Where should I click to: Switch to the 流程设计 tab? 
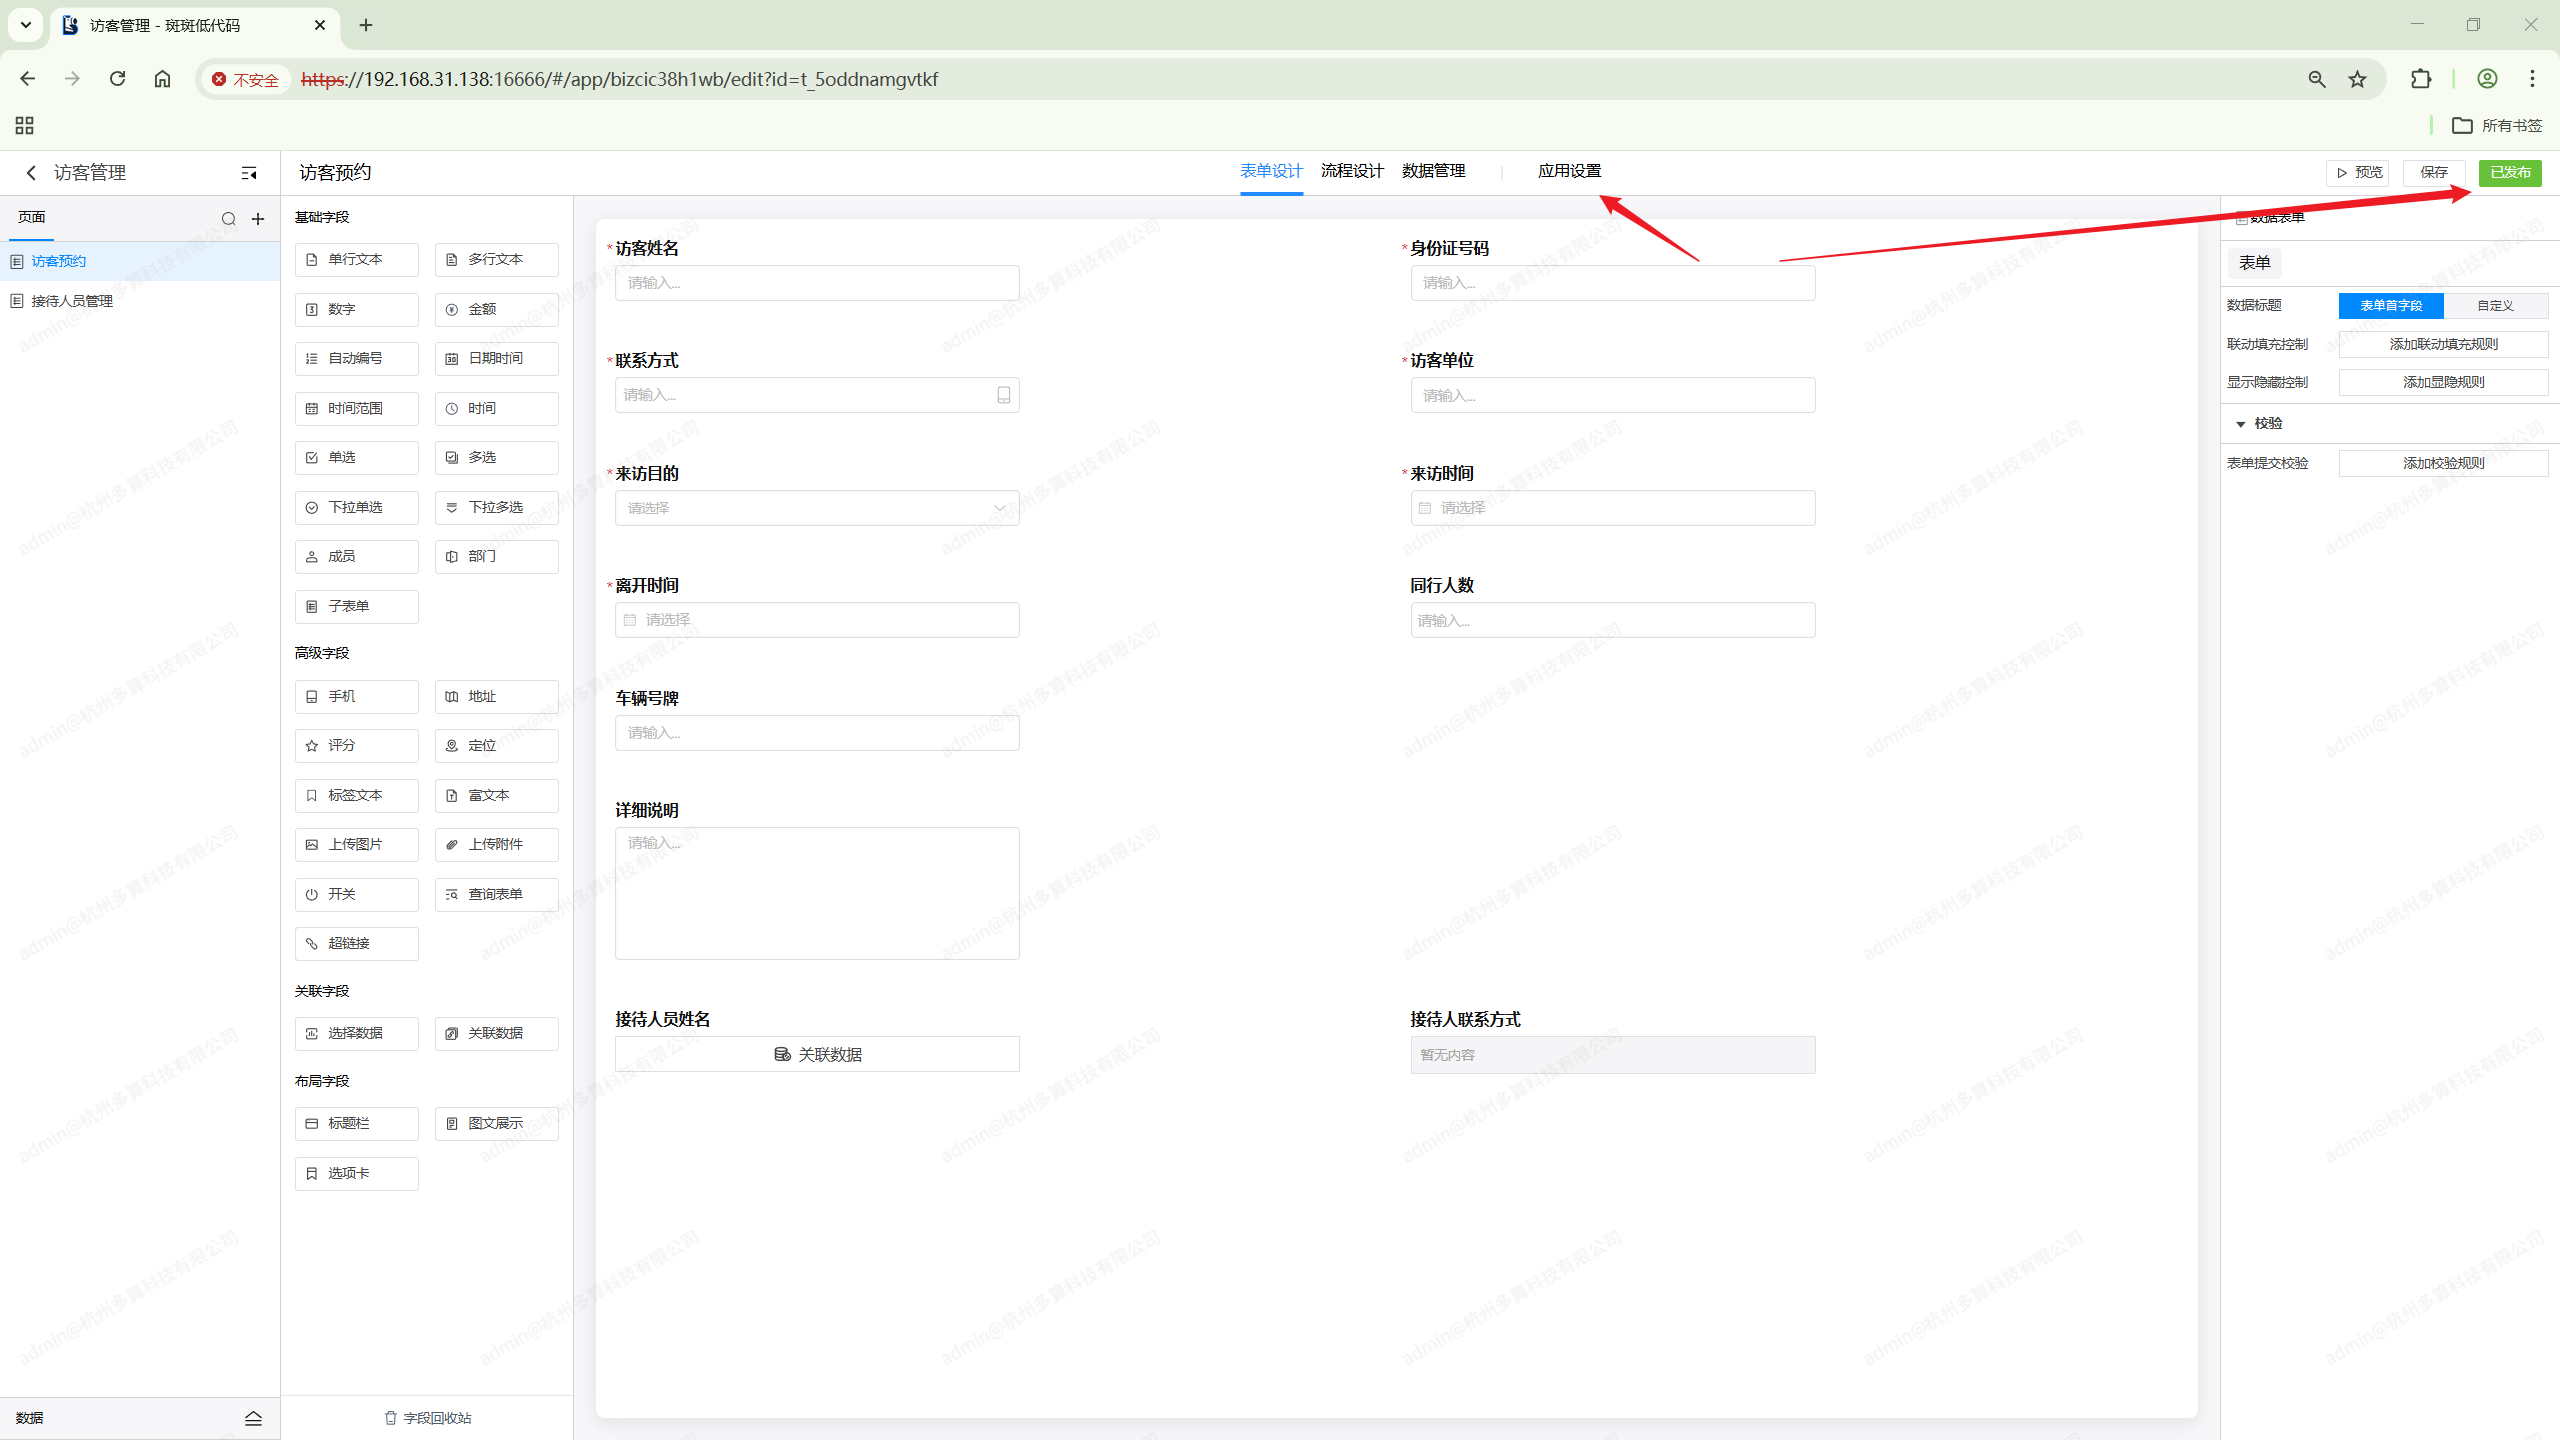point(1352,171)
